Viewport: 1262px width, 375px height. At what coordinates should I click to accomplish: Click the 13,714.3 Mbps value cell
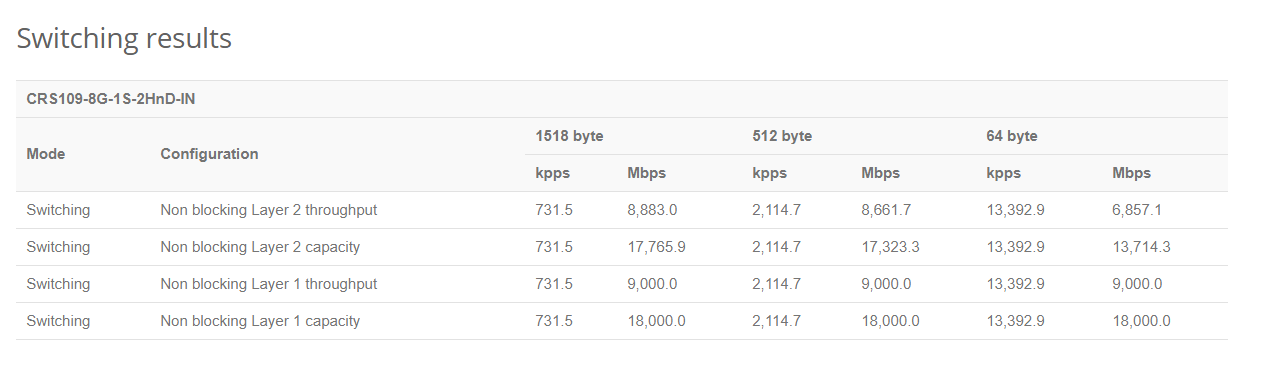point(1141,247)
